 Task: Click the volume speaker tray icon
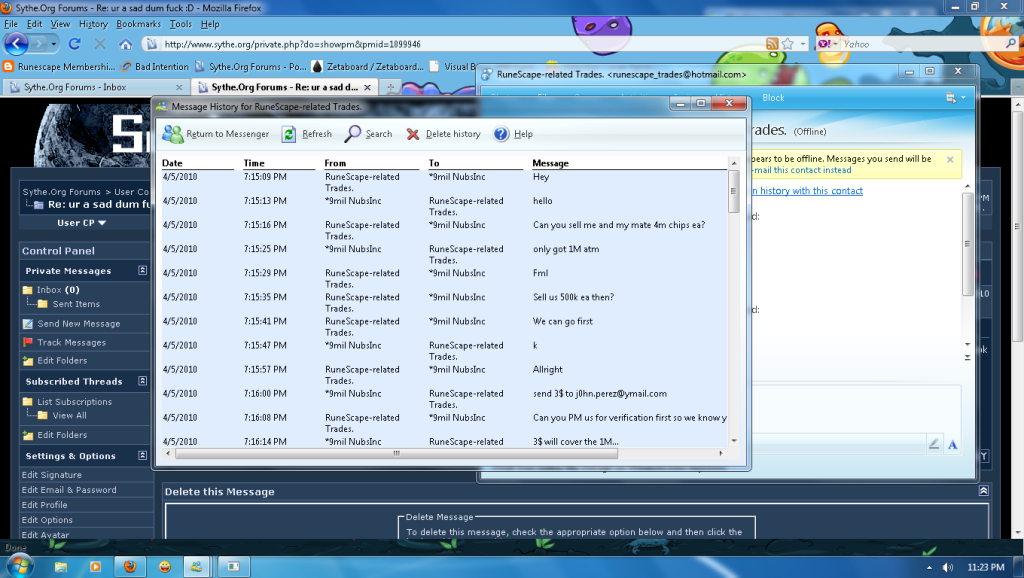click(948, 567)
